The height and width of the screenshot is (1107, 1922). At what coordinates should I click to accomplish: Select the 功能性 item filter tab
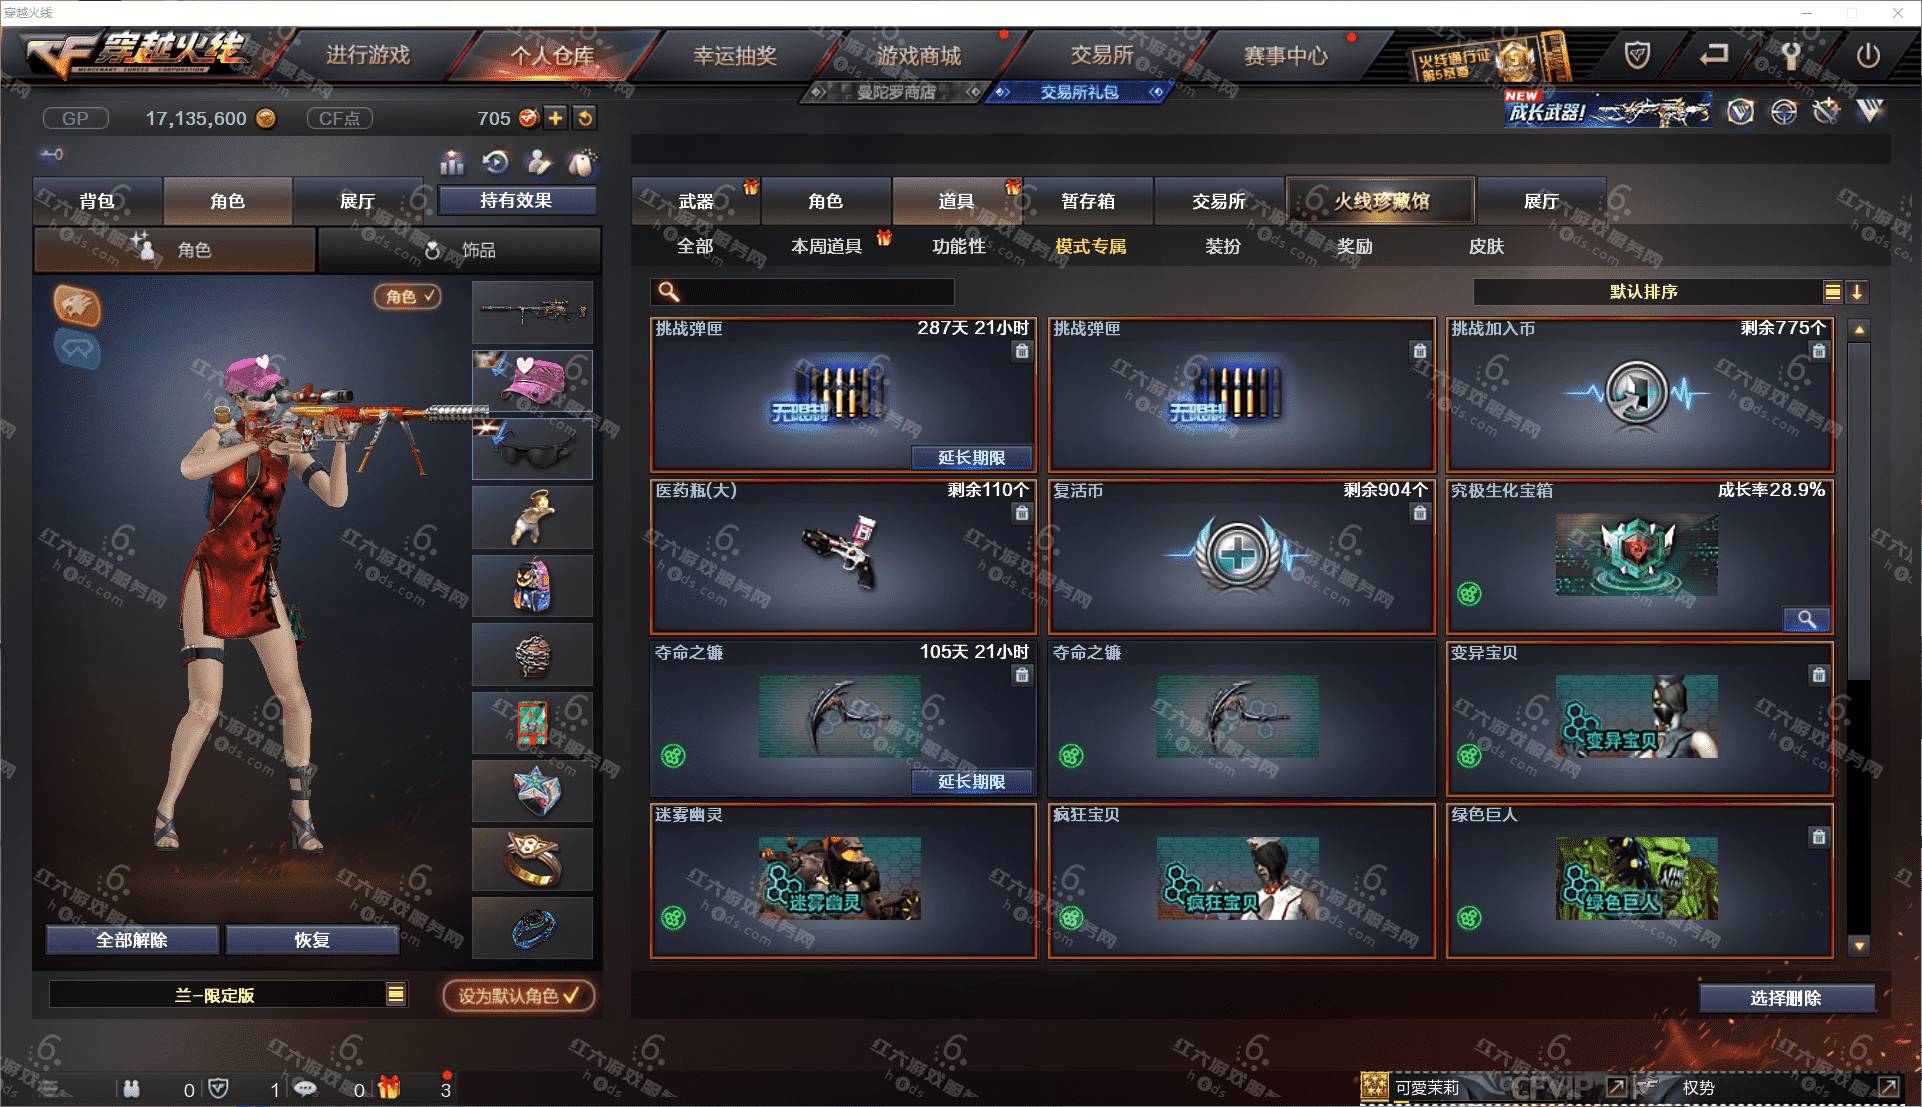(959, 246)
